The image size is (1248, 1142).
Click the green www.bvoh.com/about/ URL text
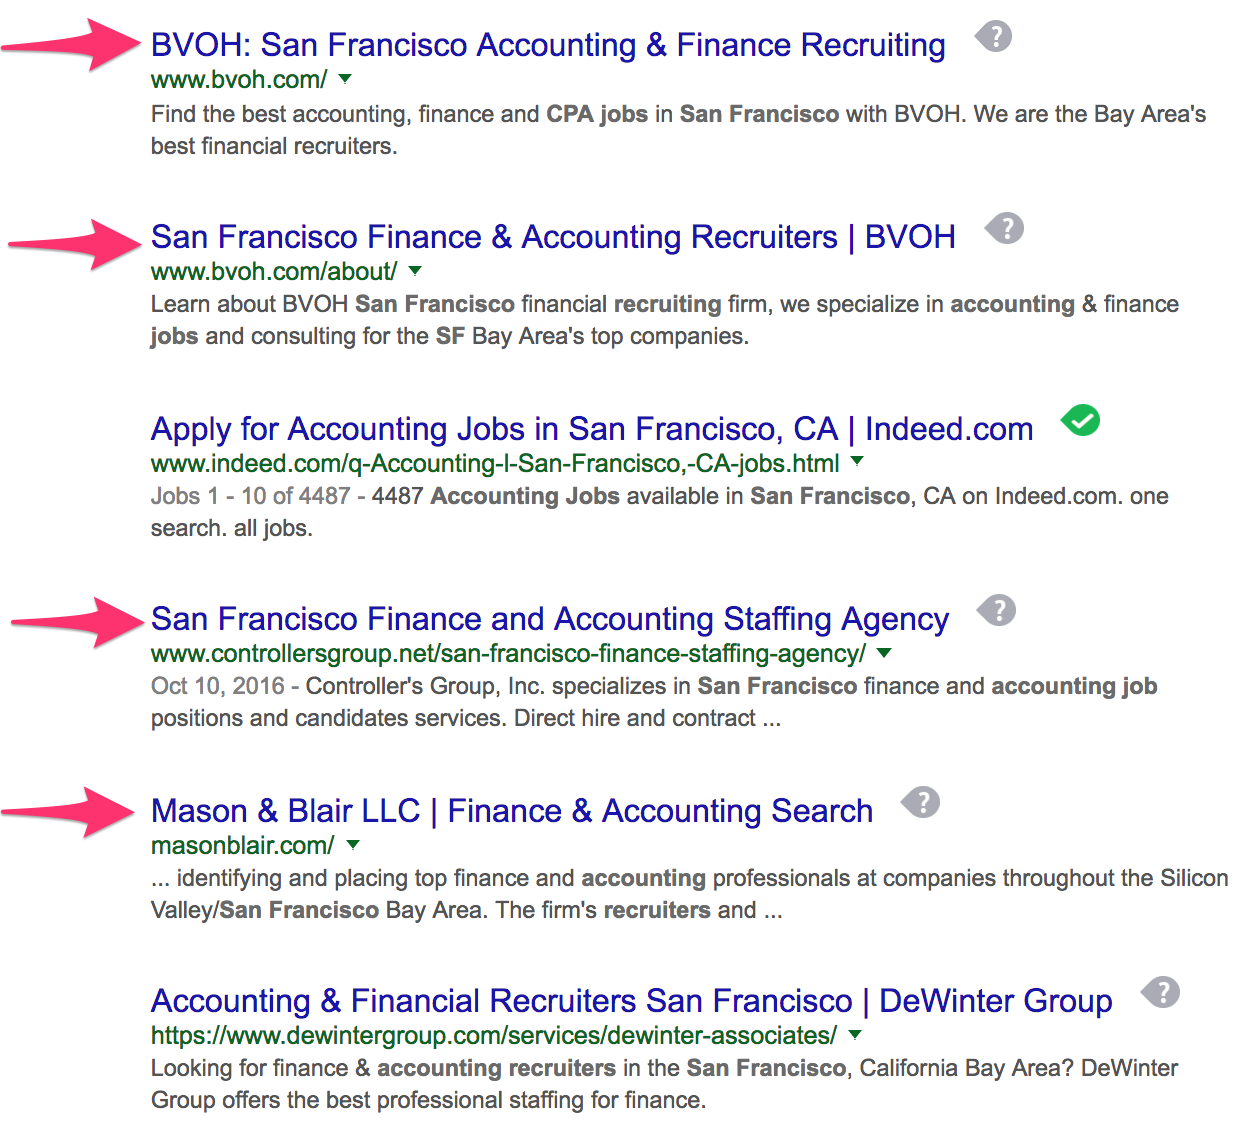pos(274,271)
